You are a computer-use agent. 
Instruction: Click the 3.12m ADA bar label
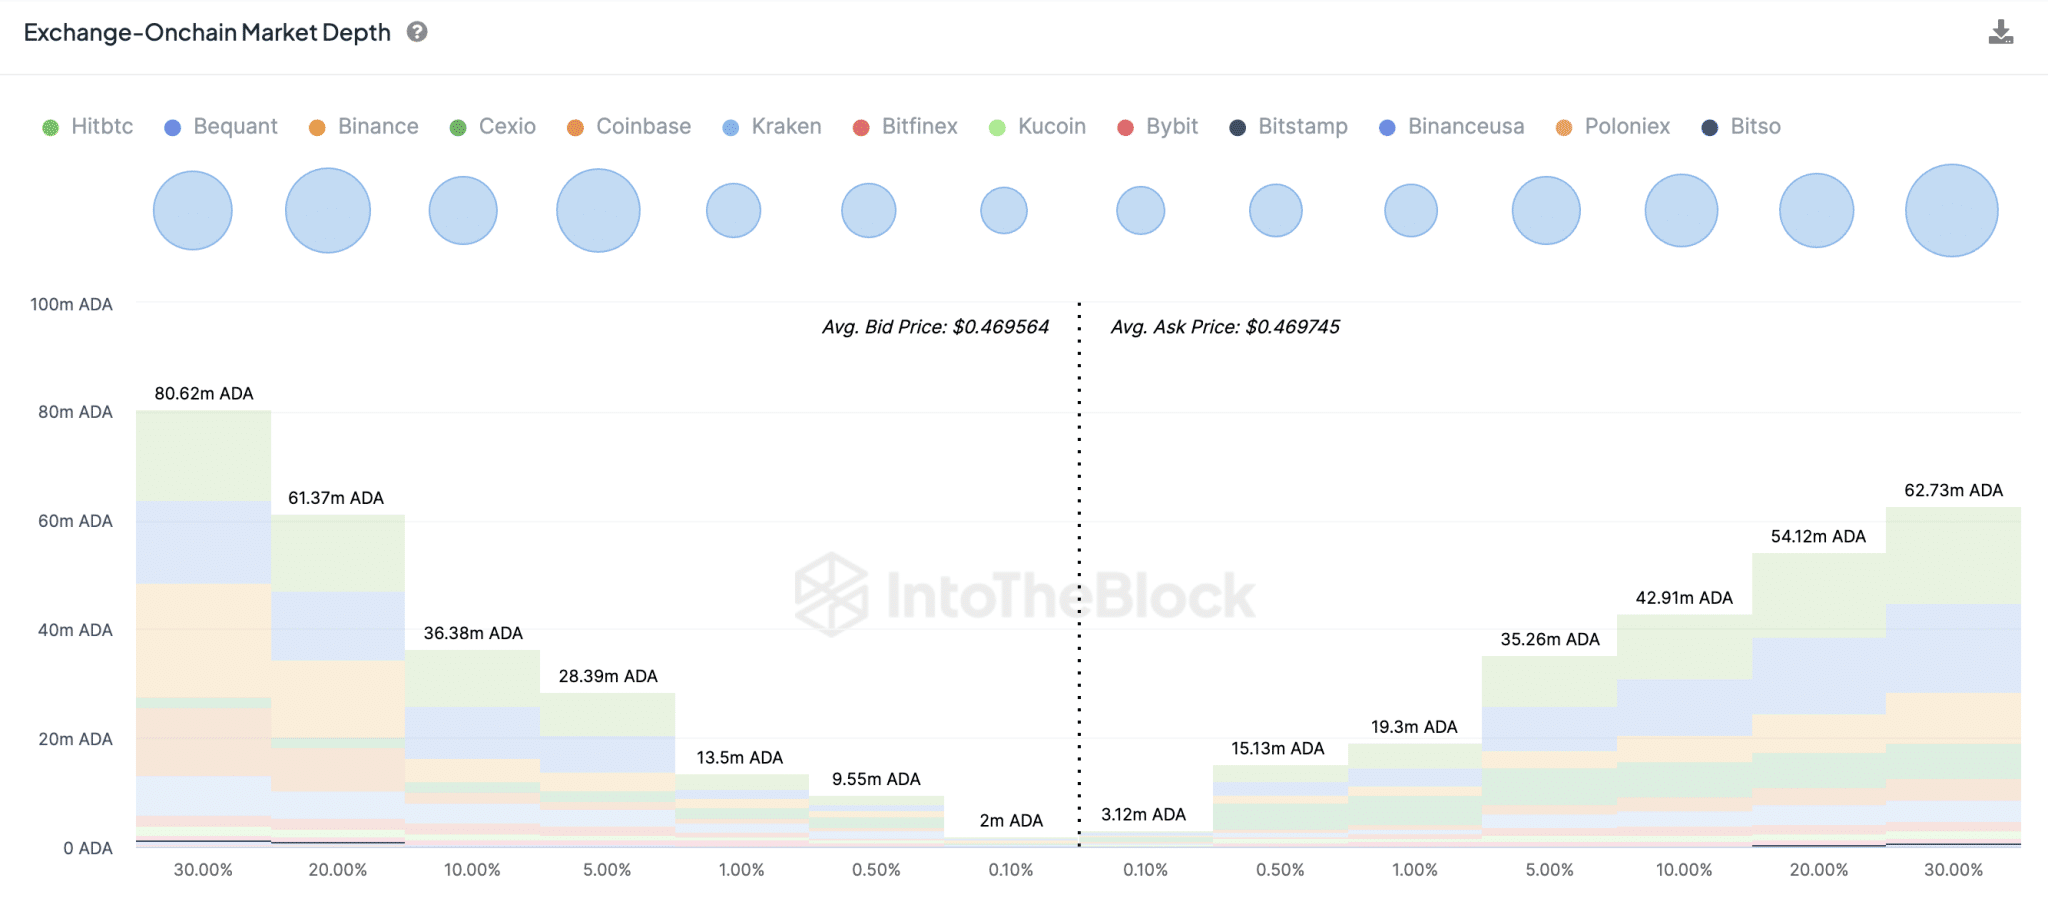click(1143, 815)
